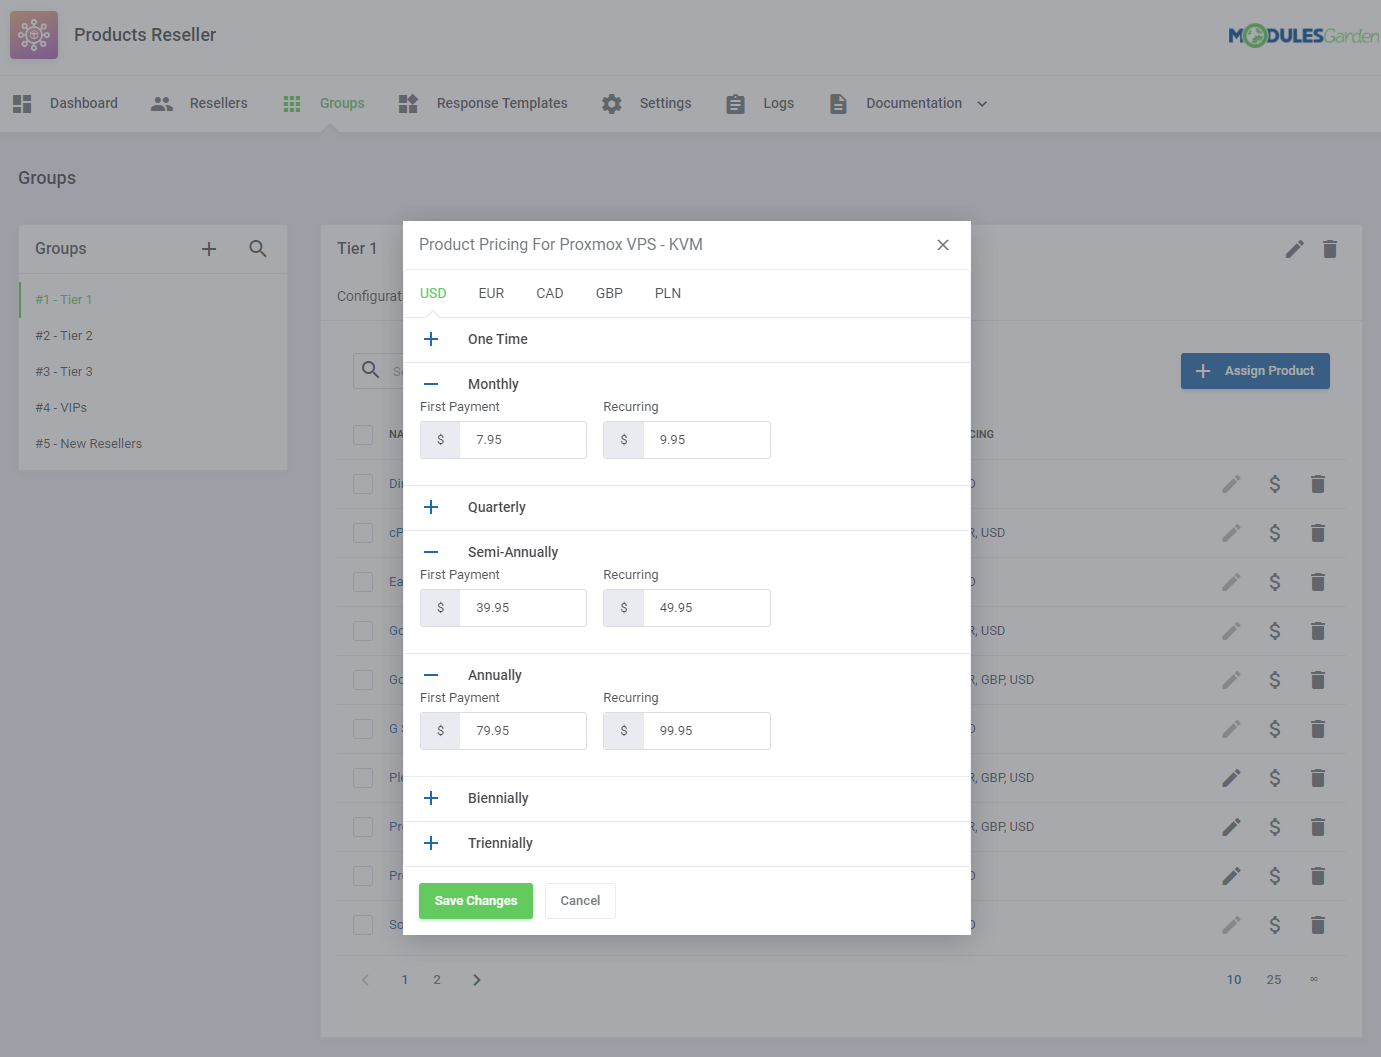Collapse the Monthly pricing section
Image resolution: width=1381 pixels, height=1057 pixels.
431,384
